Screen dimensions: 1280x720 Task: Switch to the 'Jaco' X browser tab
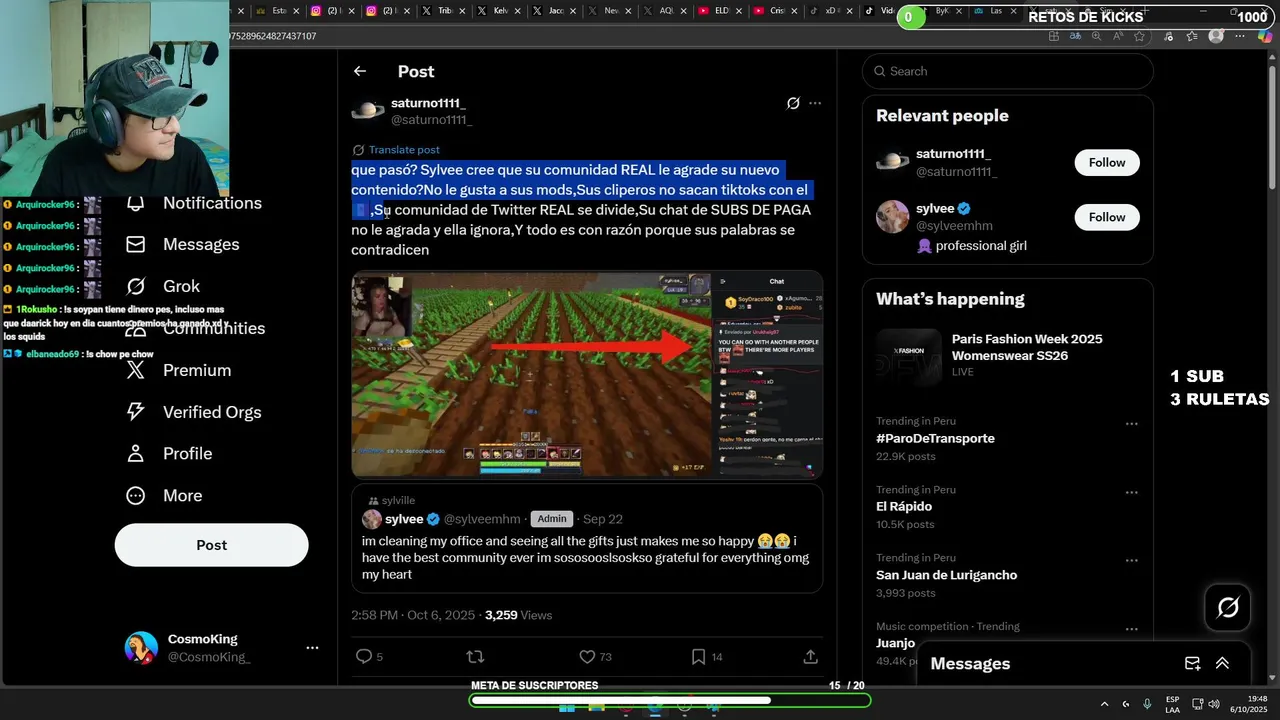point(552,11)
